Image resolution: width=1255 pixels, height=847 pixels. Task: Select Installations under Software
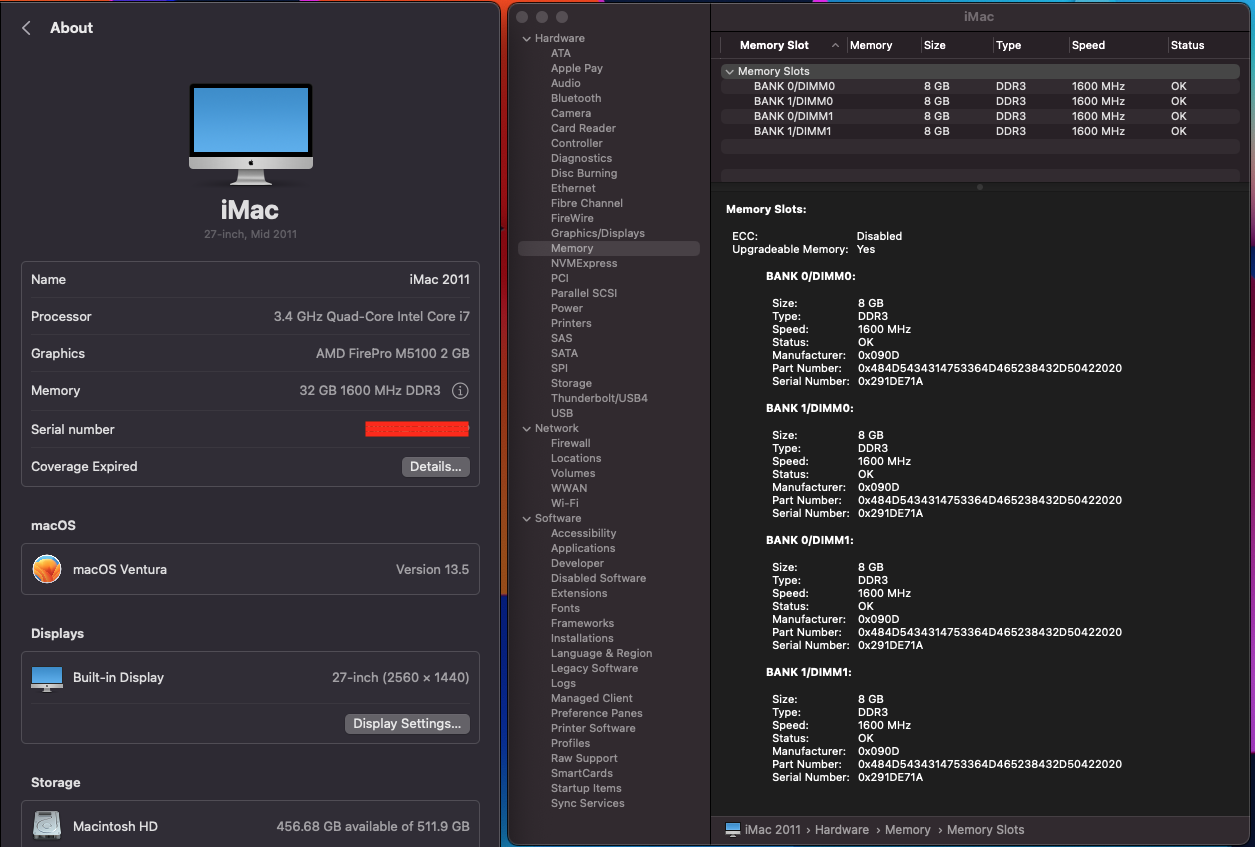coord(582,639)
